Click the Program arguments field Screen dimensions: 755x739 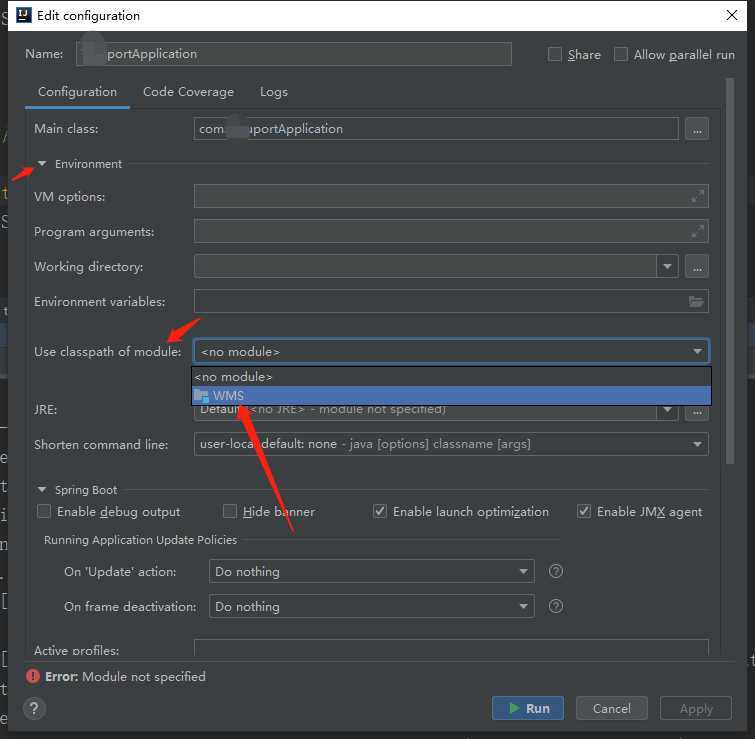[451, 232]
